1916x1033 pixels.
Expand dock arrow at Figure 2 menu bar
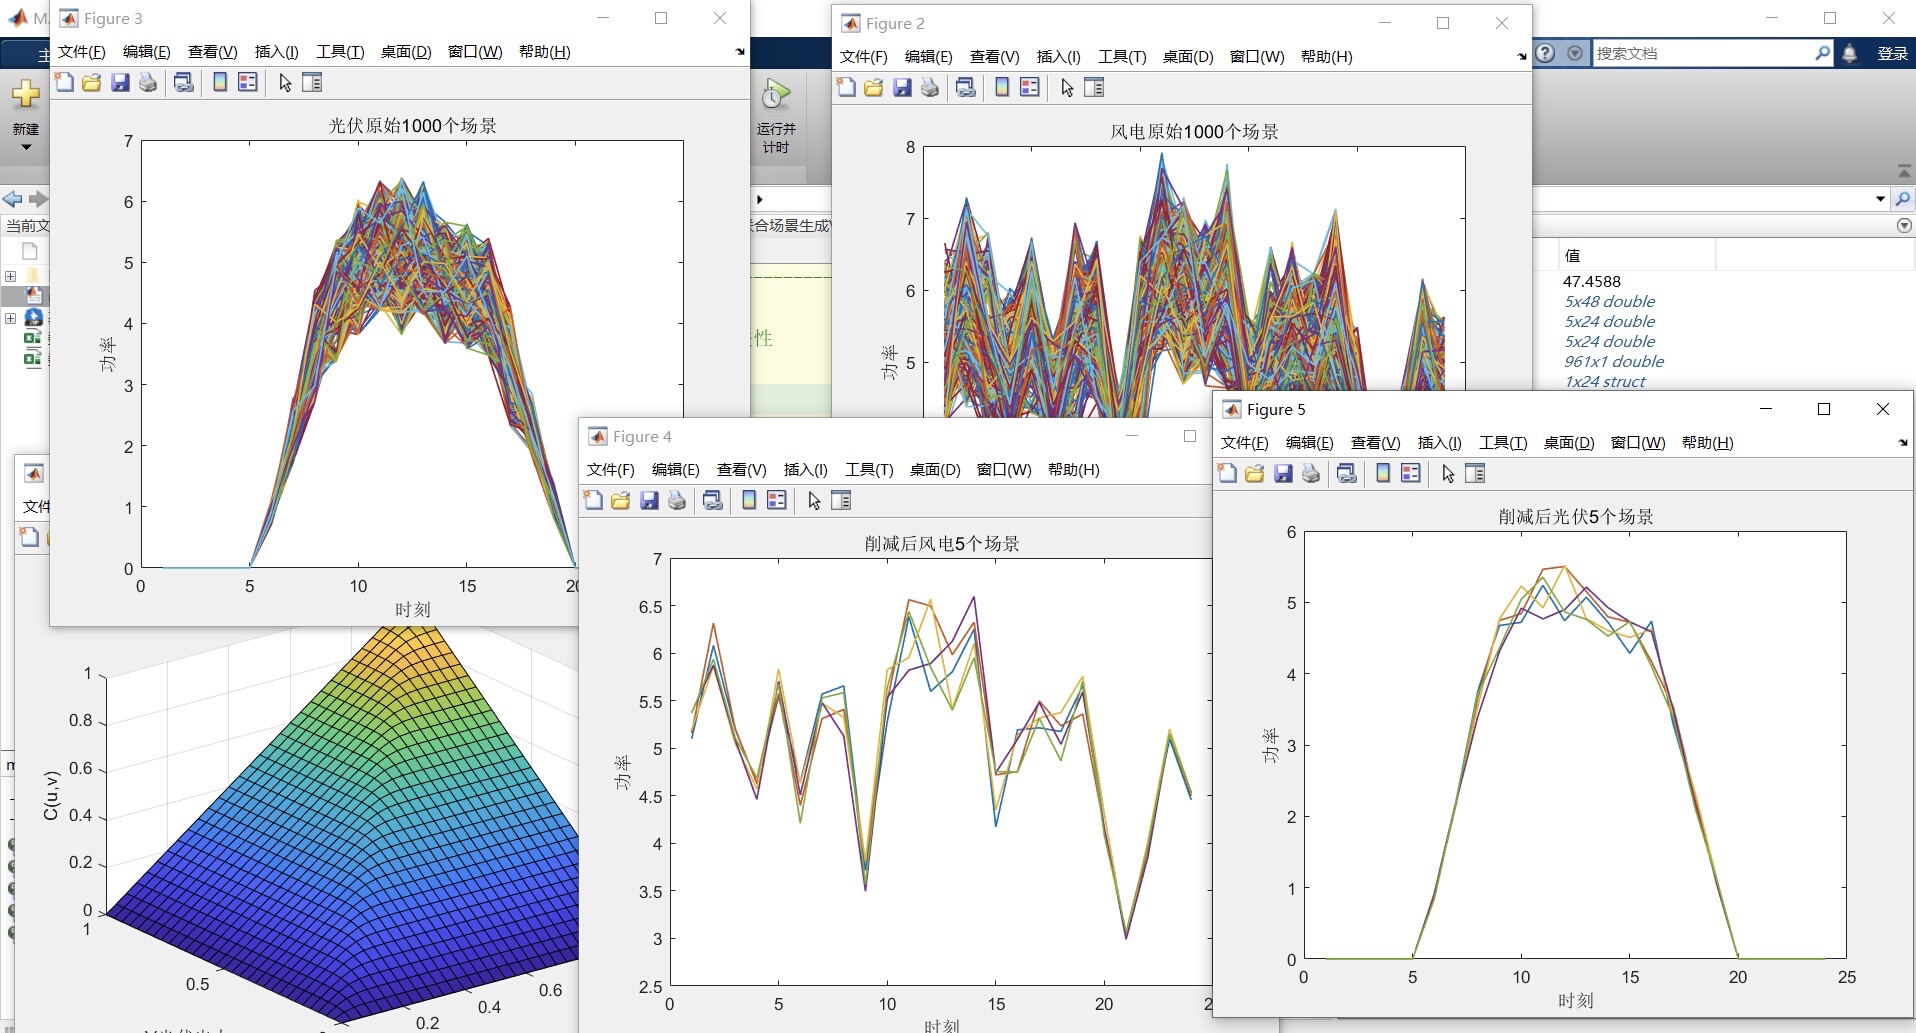pyautogui.click(x=1522, y=57)
